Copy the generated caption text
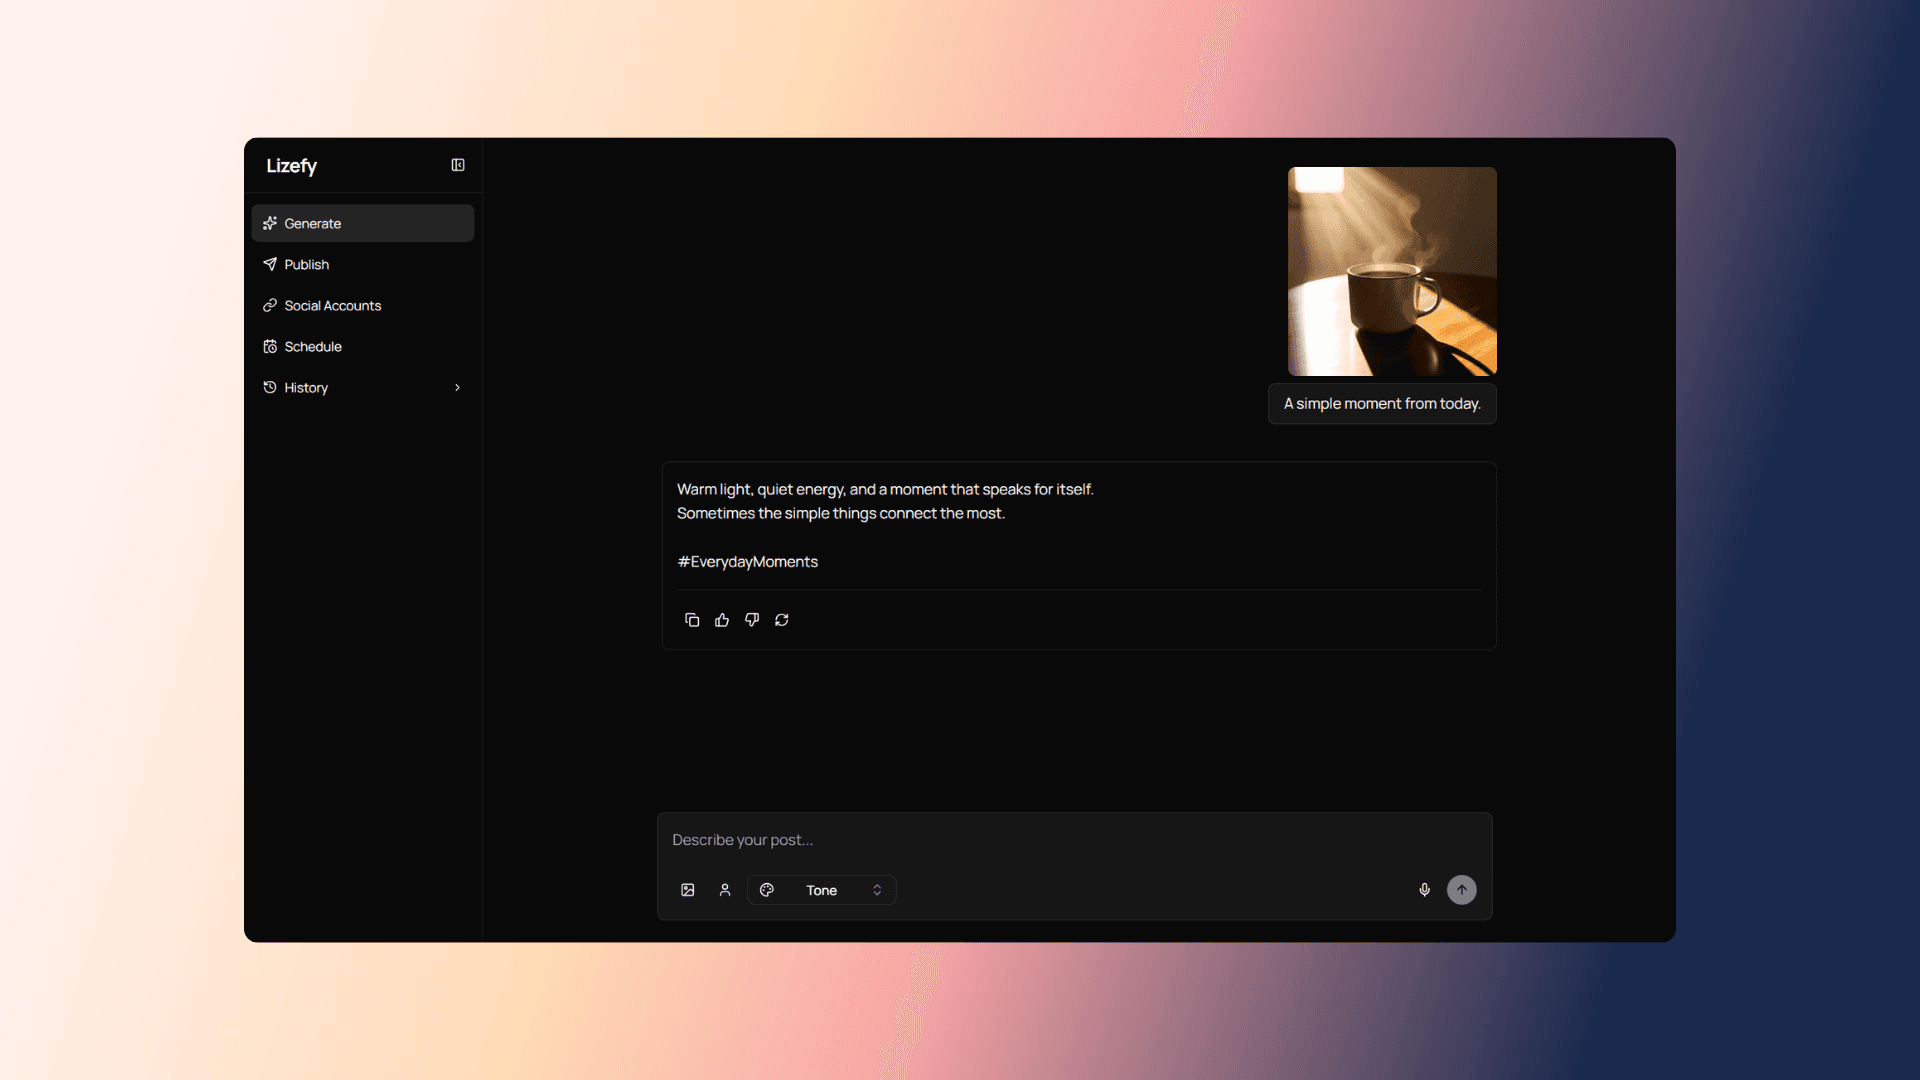The image size is (1920, 1080). click(691, 620)
